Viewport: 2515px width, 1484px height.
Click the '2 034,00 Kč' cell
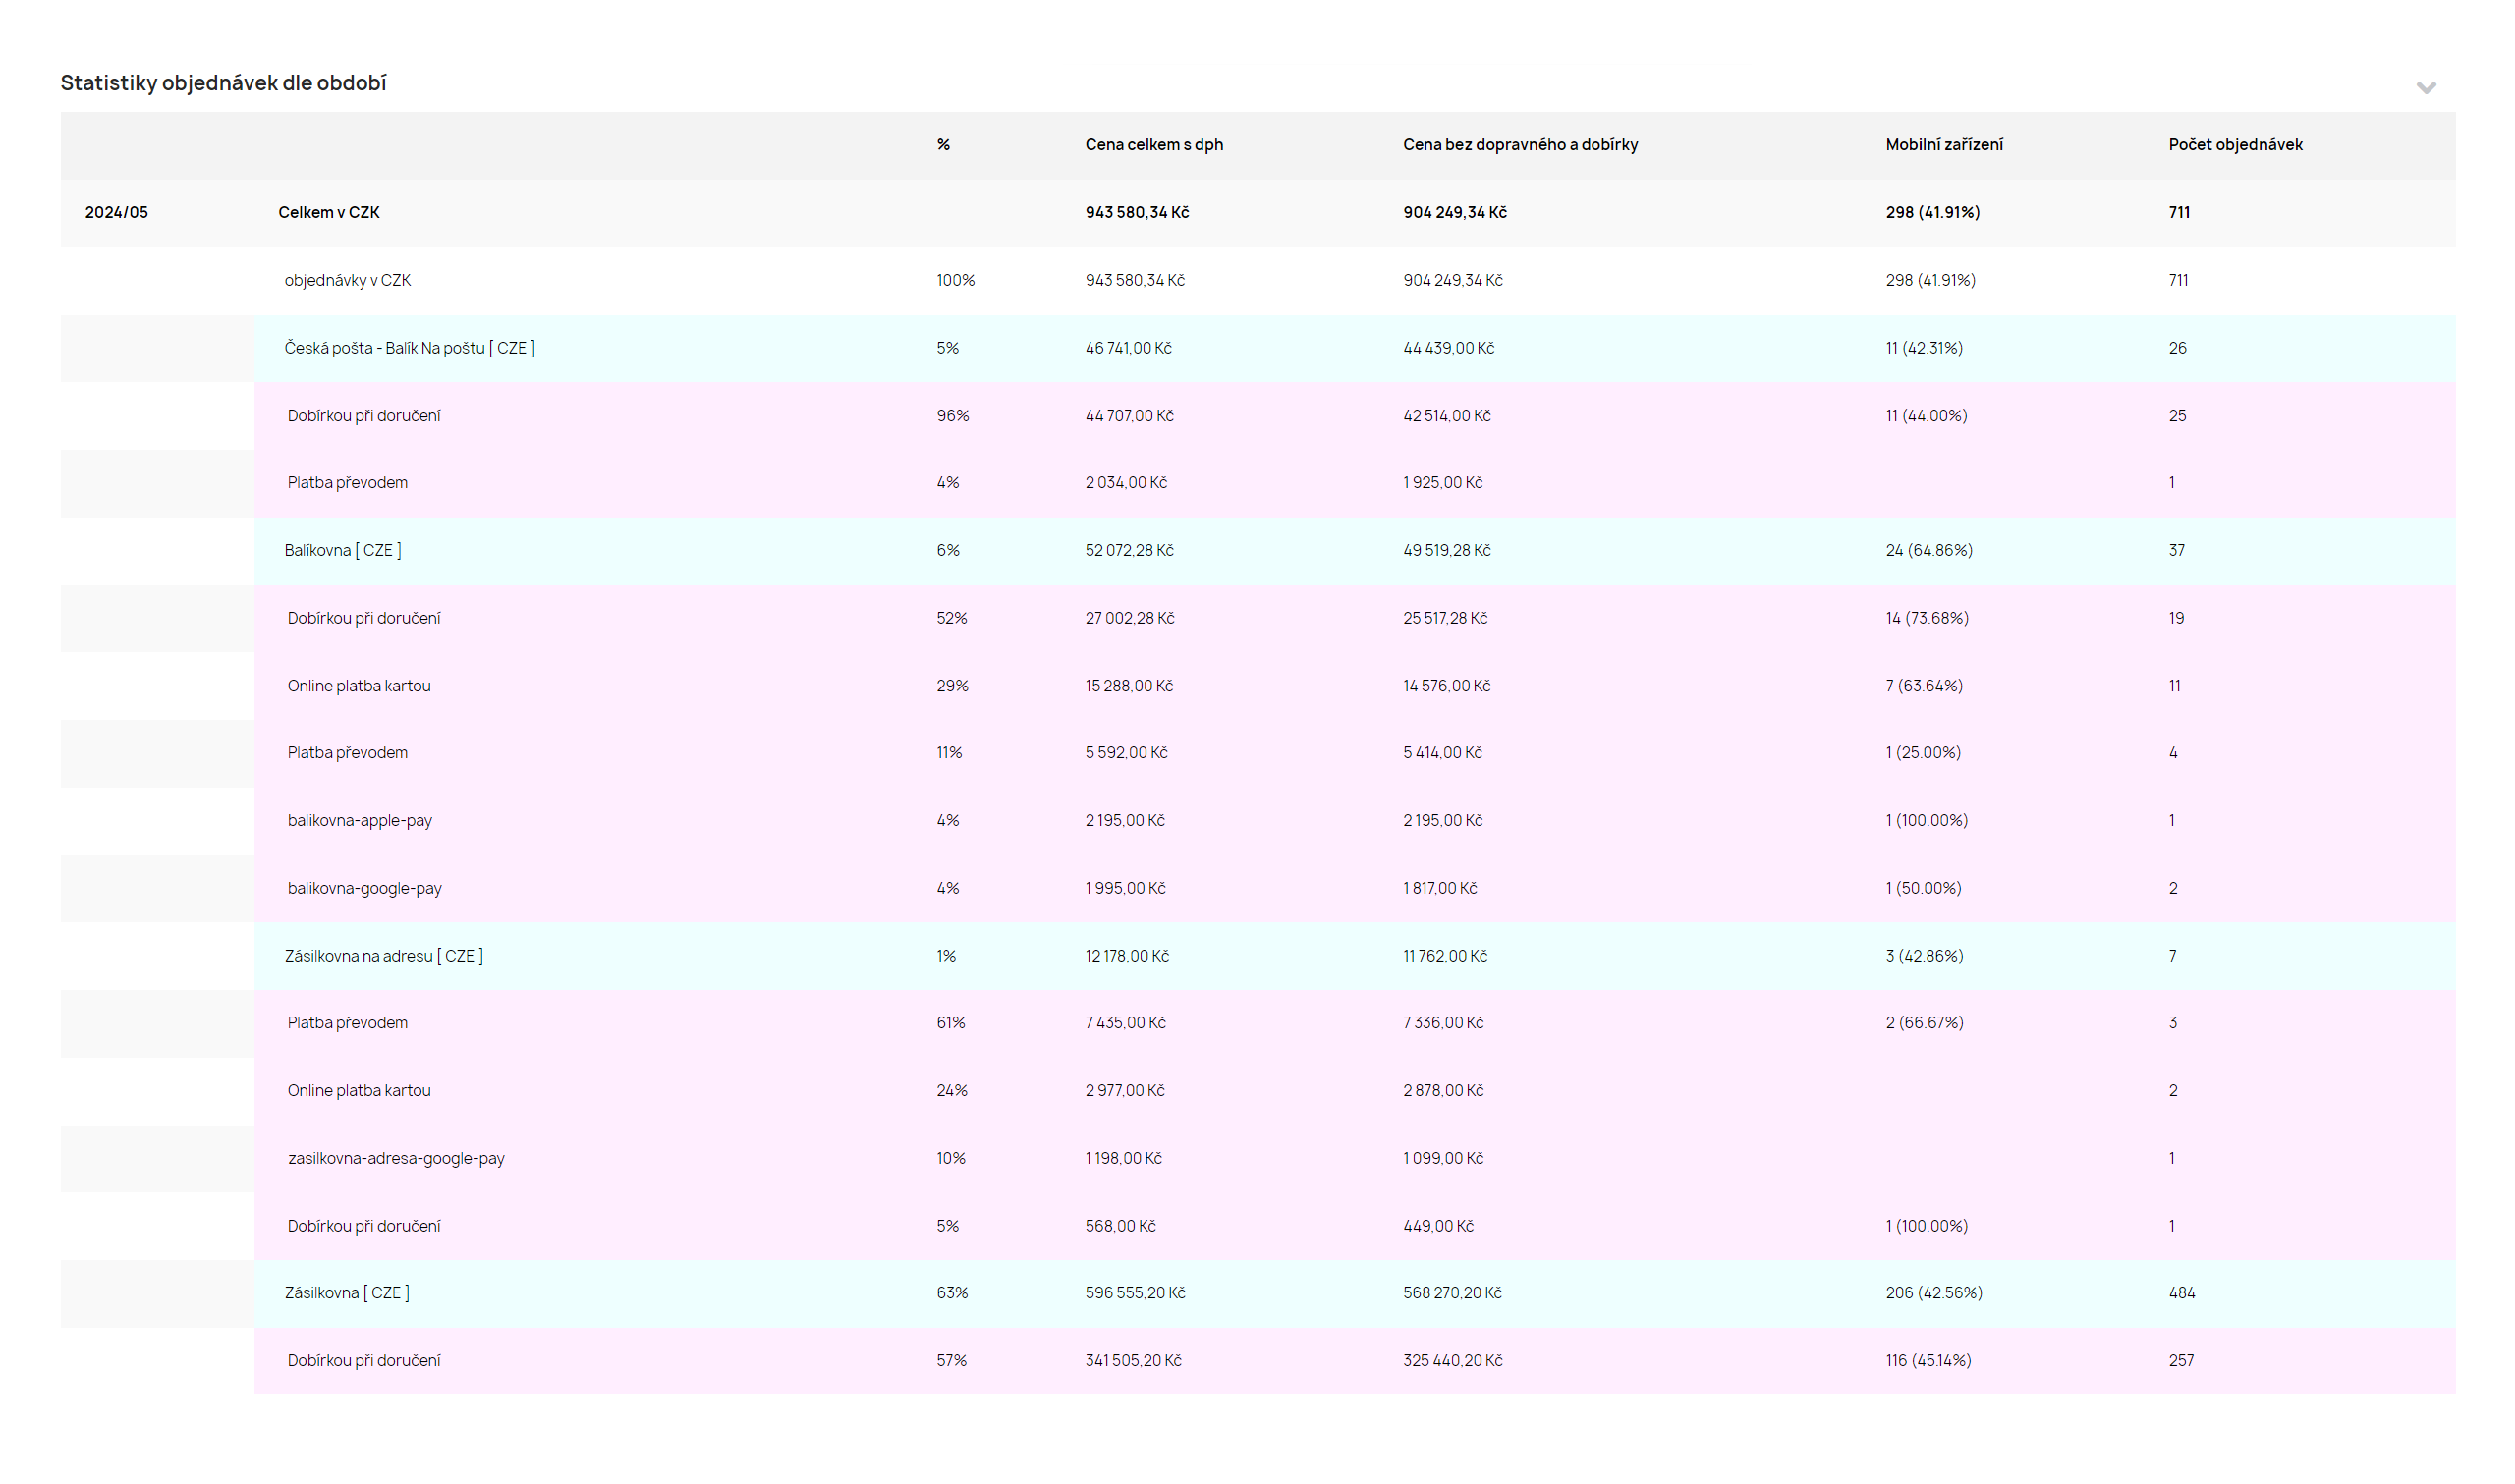coord(1126,483)
